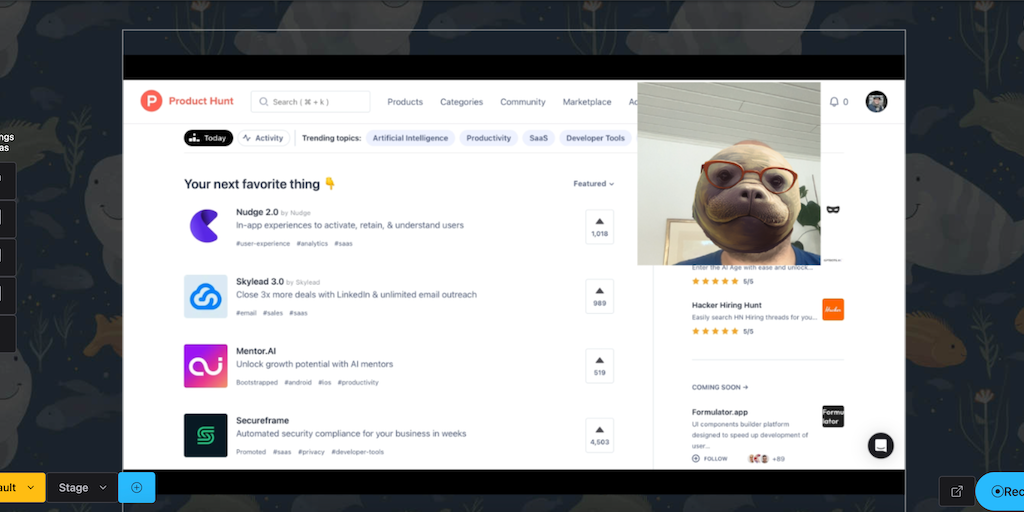This screenshot has width=1024, height=512.
Task: Click the #user-experience tag
Action: (263, 244)
